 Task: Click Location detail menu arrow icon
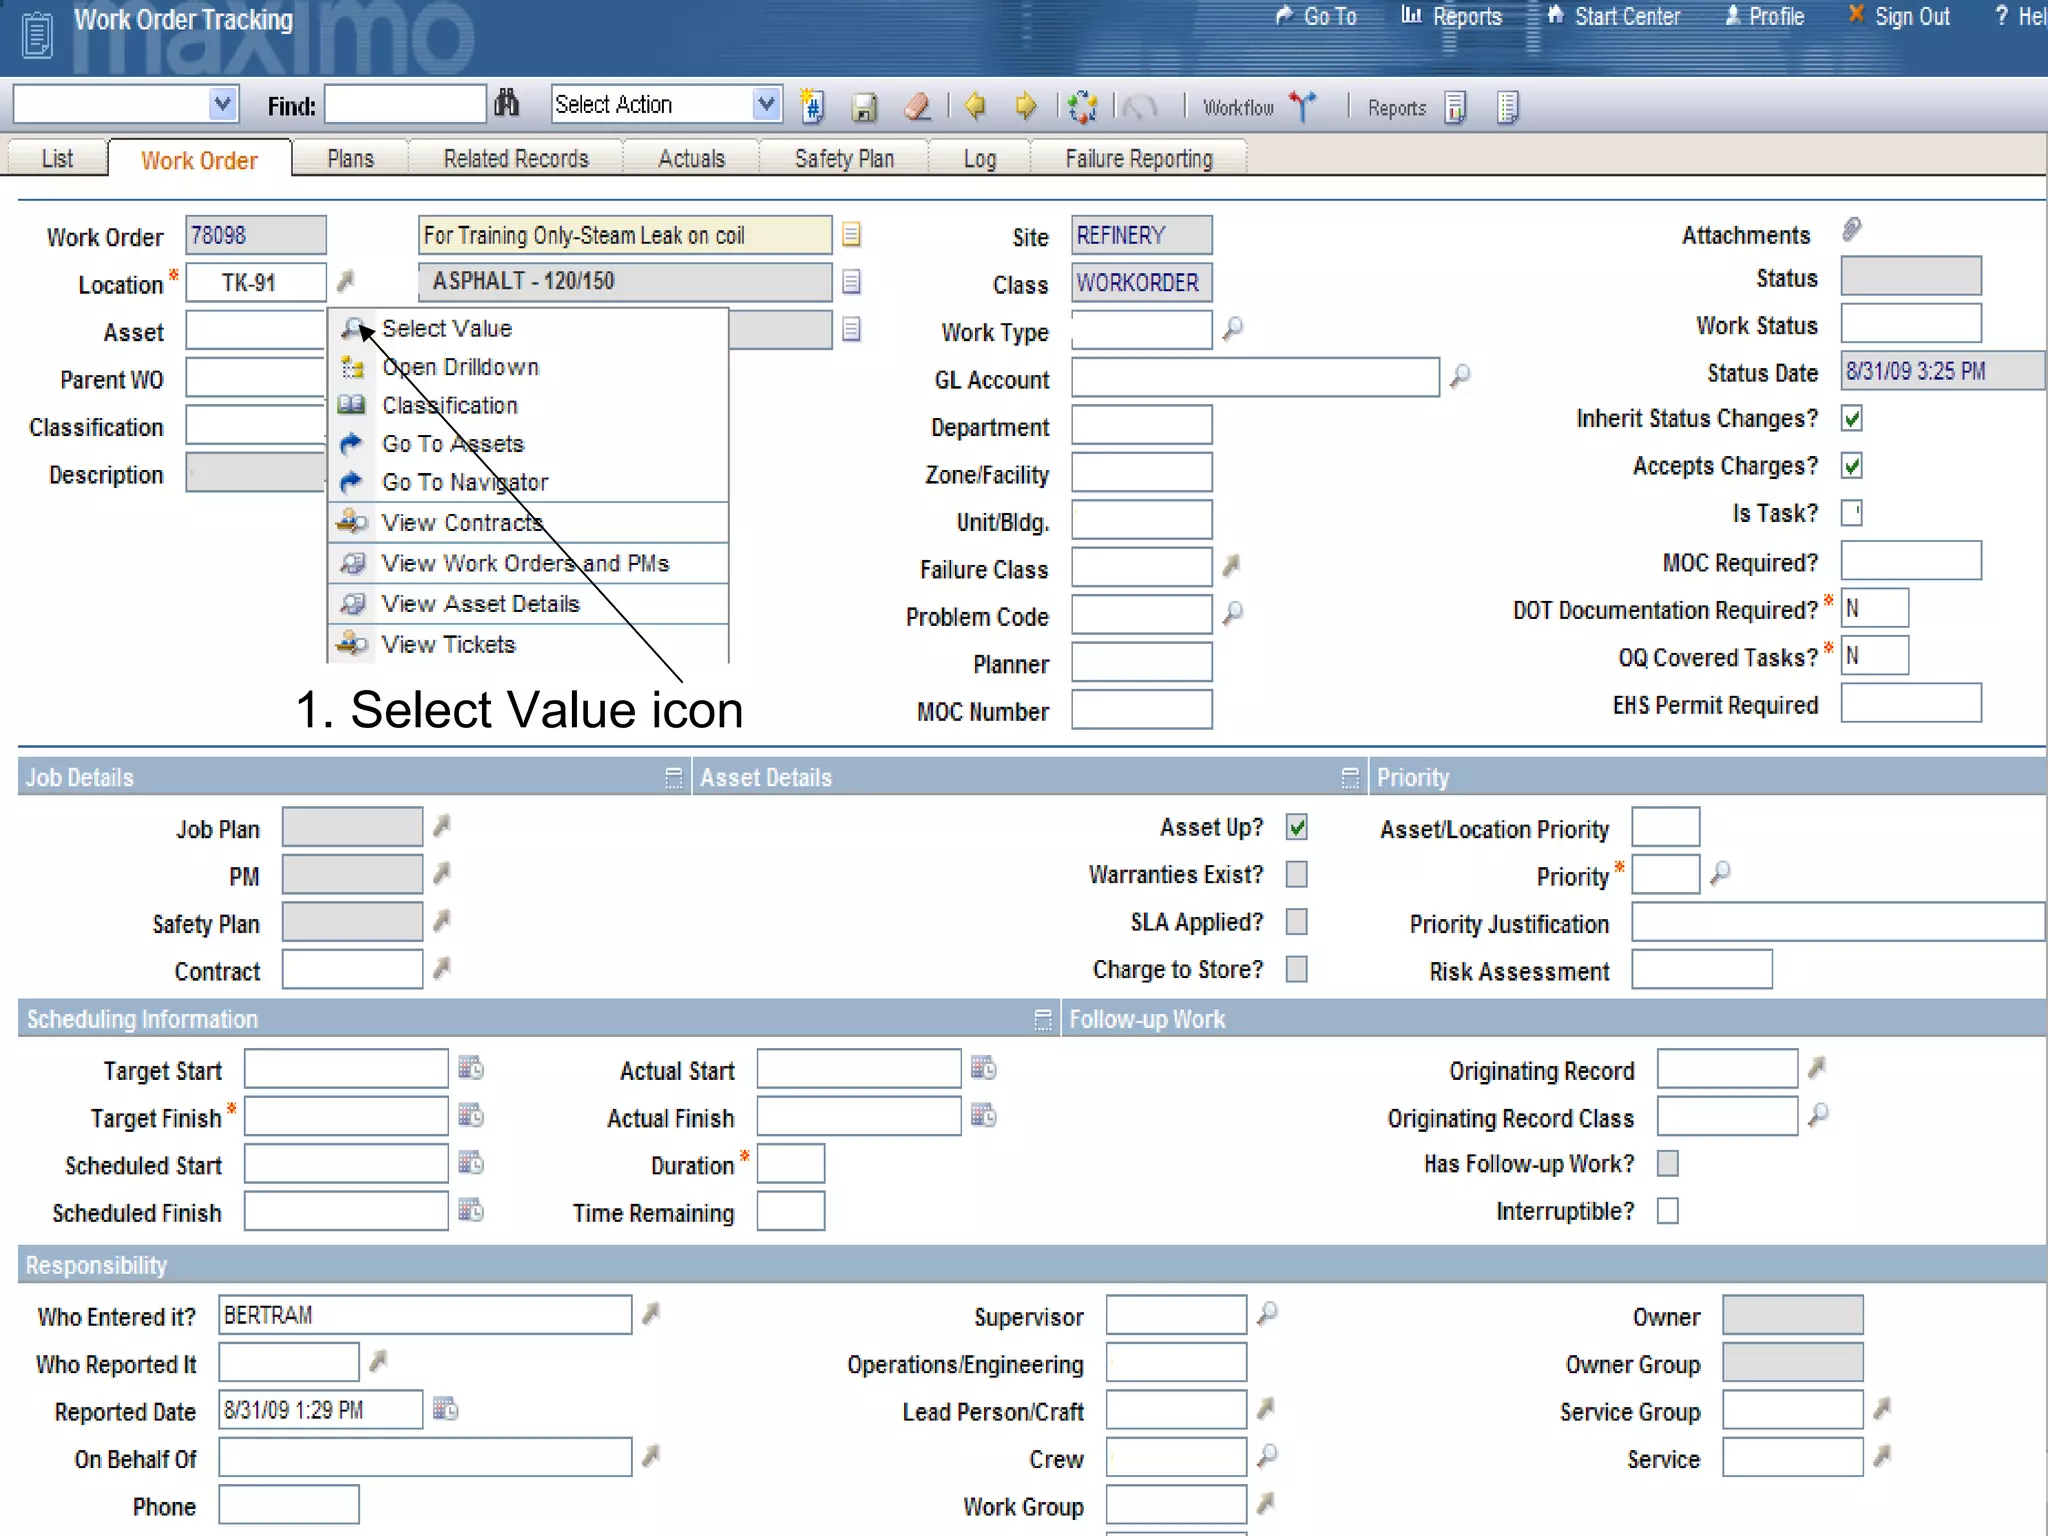[x=346, y=281]
